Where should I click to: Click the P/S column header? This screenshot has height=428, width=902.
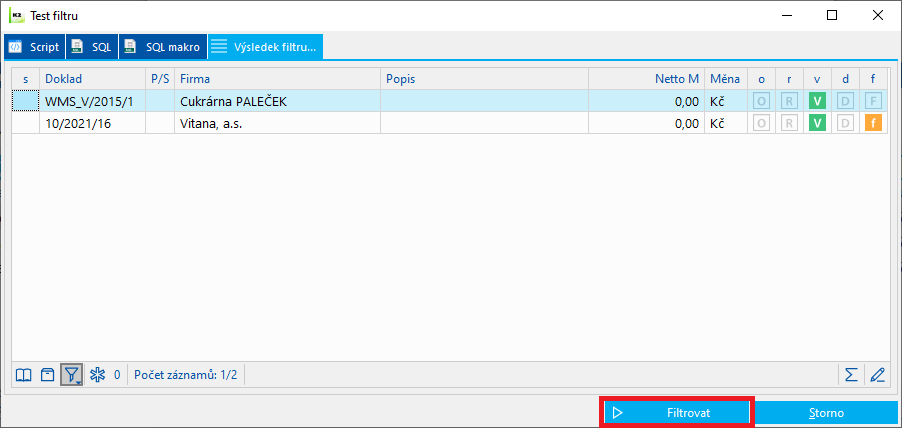[x=160, y=79]
